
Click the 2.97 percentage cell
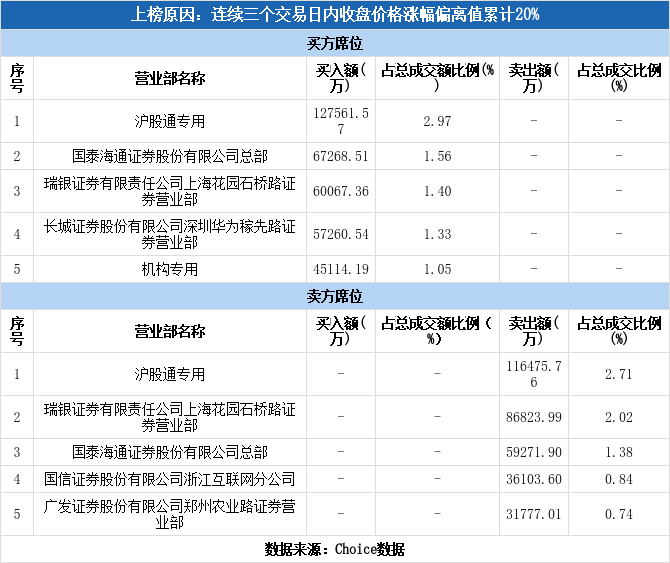(437, 121)
